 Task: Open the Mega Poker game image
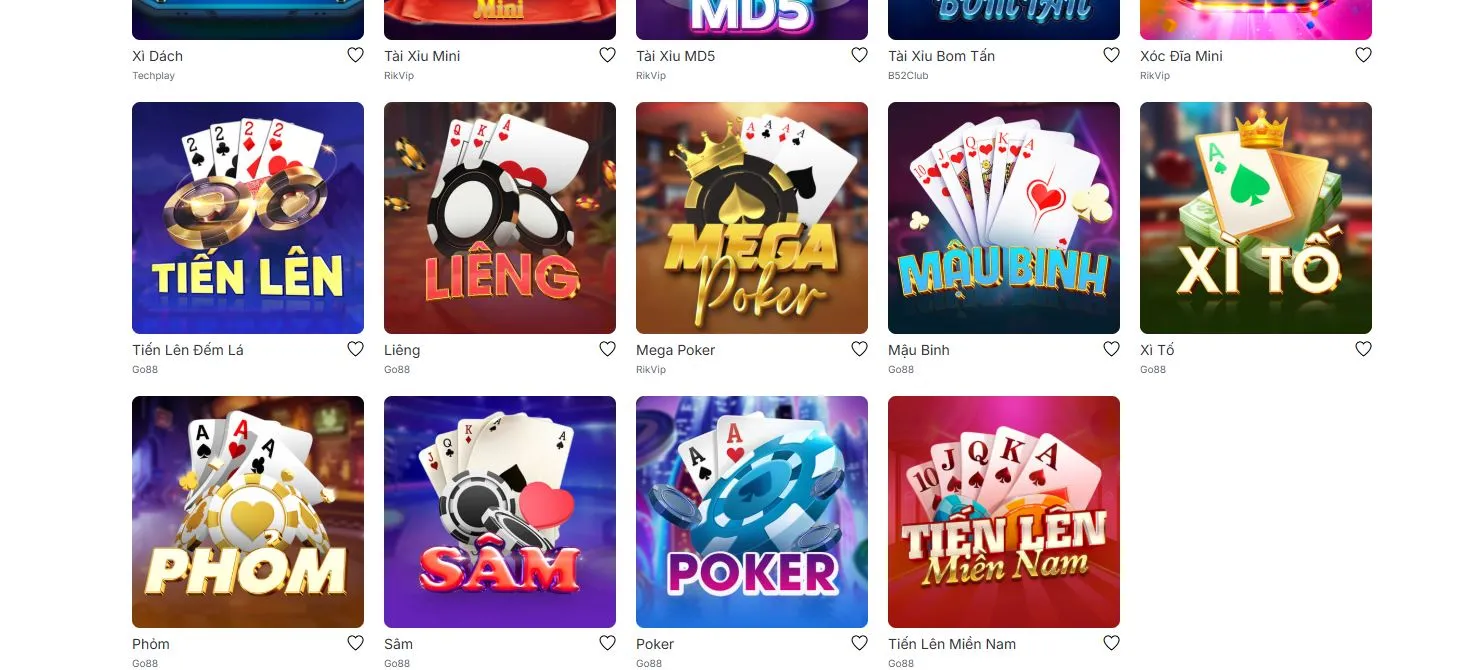[x=752, y=218]
